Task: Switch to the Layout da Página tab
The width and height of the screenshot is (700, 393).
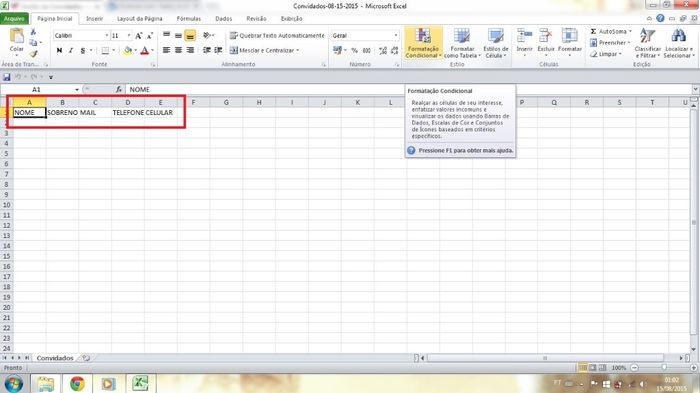Action: [x=139, y=19]
